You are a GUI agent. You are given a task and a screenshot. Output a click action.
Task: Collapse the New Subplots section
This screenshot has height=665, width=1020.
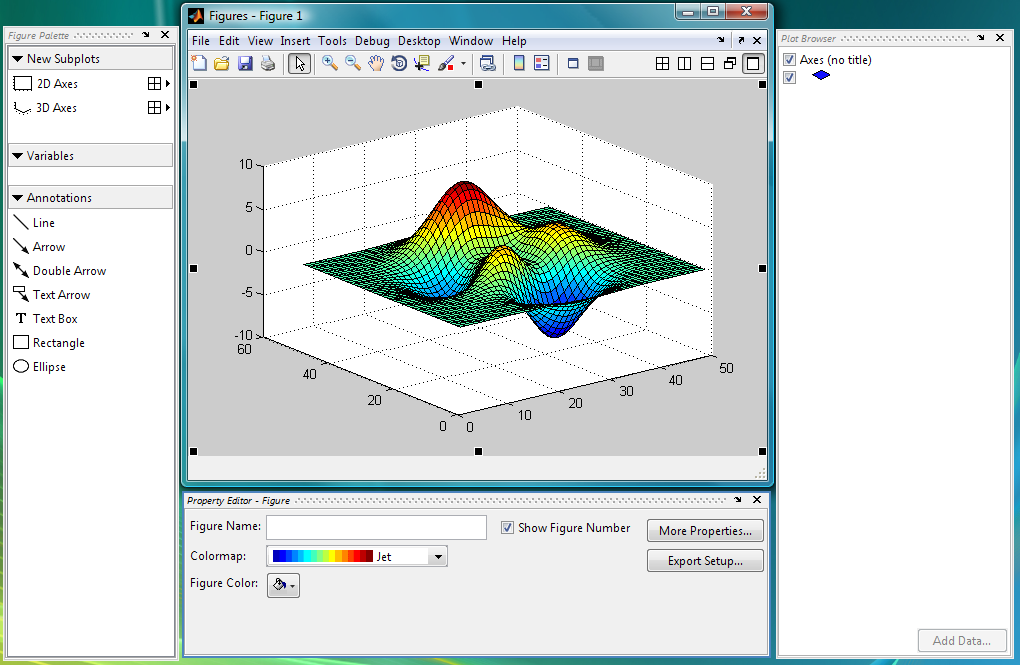pyautogui.click(x=18, y=59)
